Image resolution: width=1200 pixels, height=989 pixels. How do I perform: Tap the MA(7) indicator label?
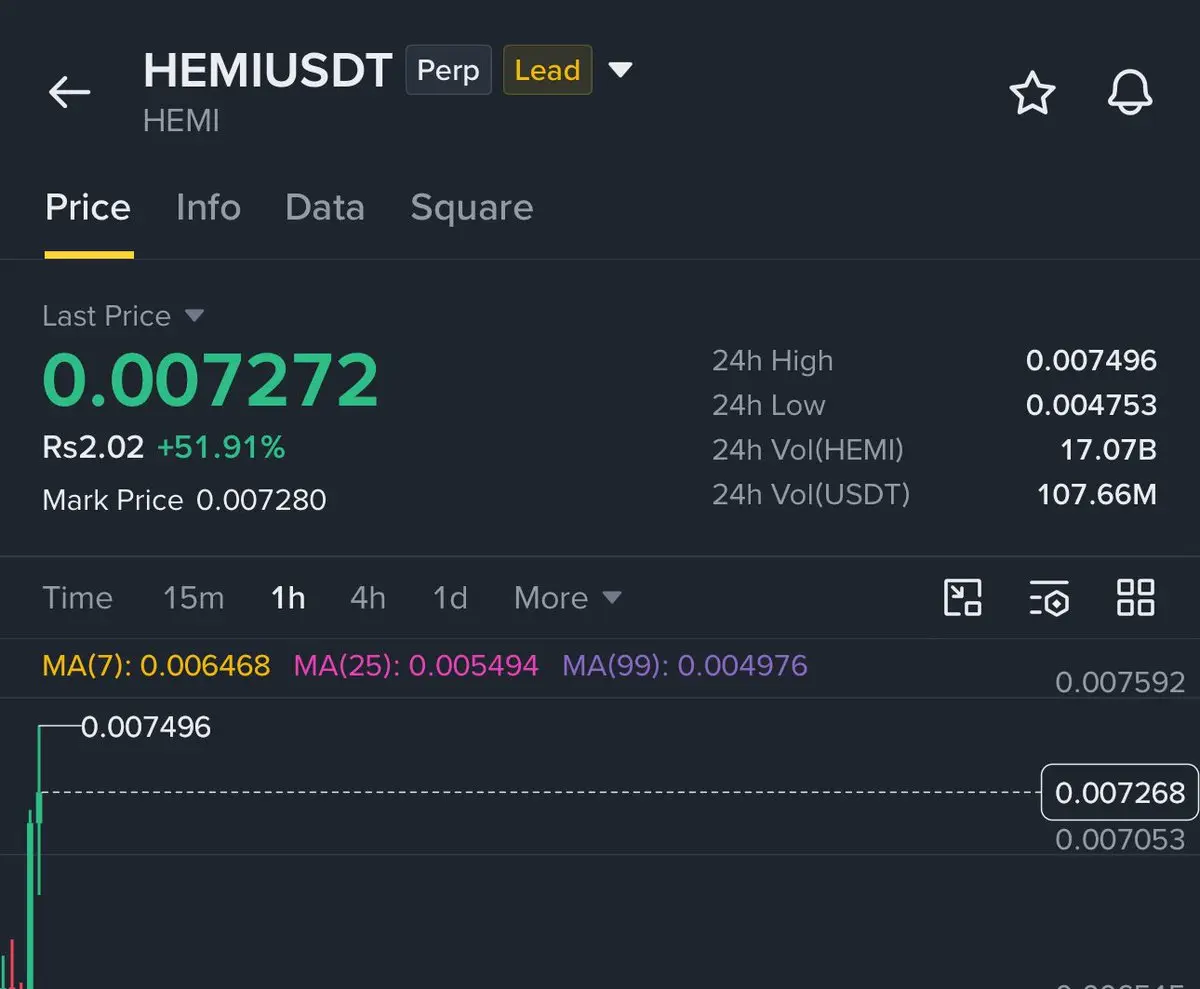pyautogui.click(x=156, y=665)
